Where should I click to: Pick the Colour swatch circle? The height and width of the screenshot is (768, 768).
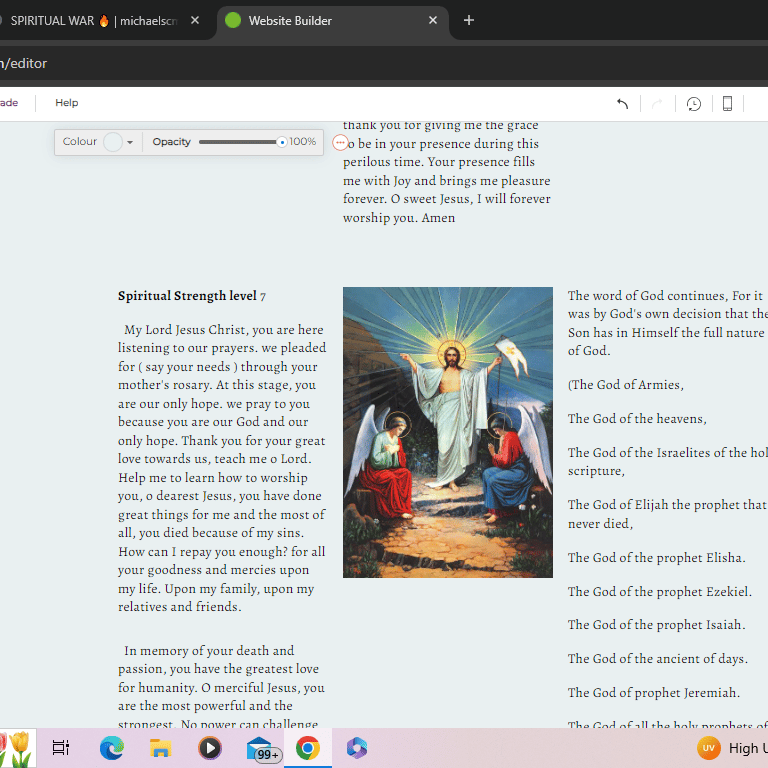[x=113, y=142]
